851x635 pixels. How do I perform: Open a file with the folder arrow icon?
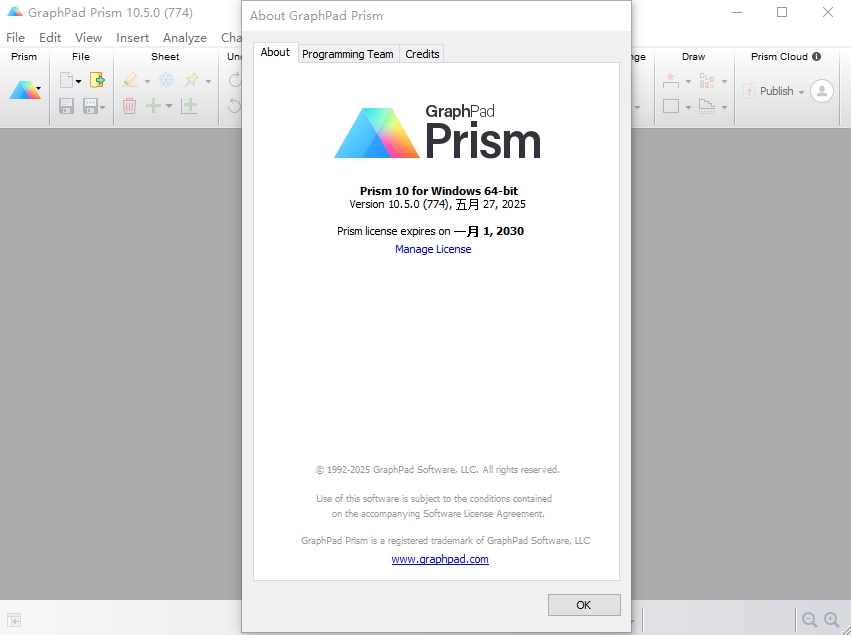pos(97,80)
